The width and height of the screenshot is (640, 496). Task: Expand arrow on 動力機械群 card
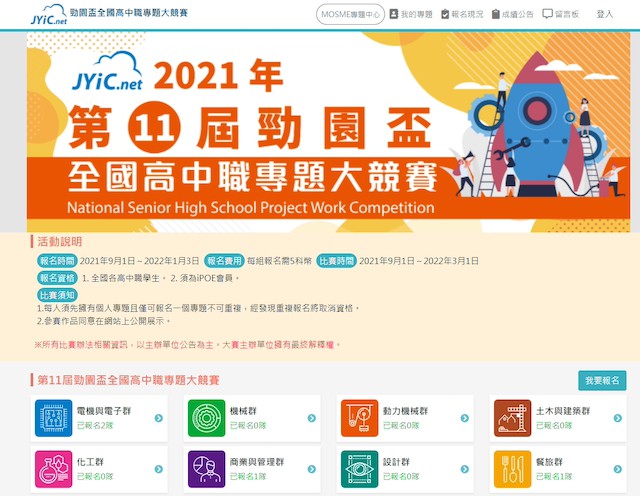tap(465, 418)
